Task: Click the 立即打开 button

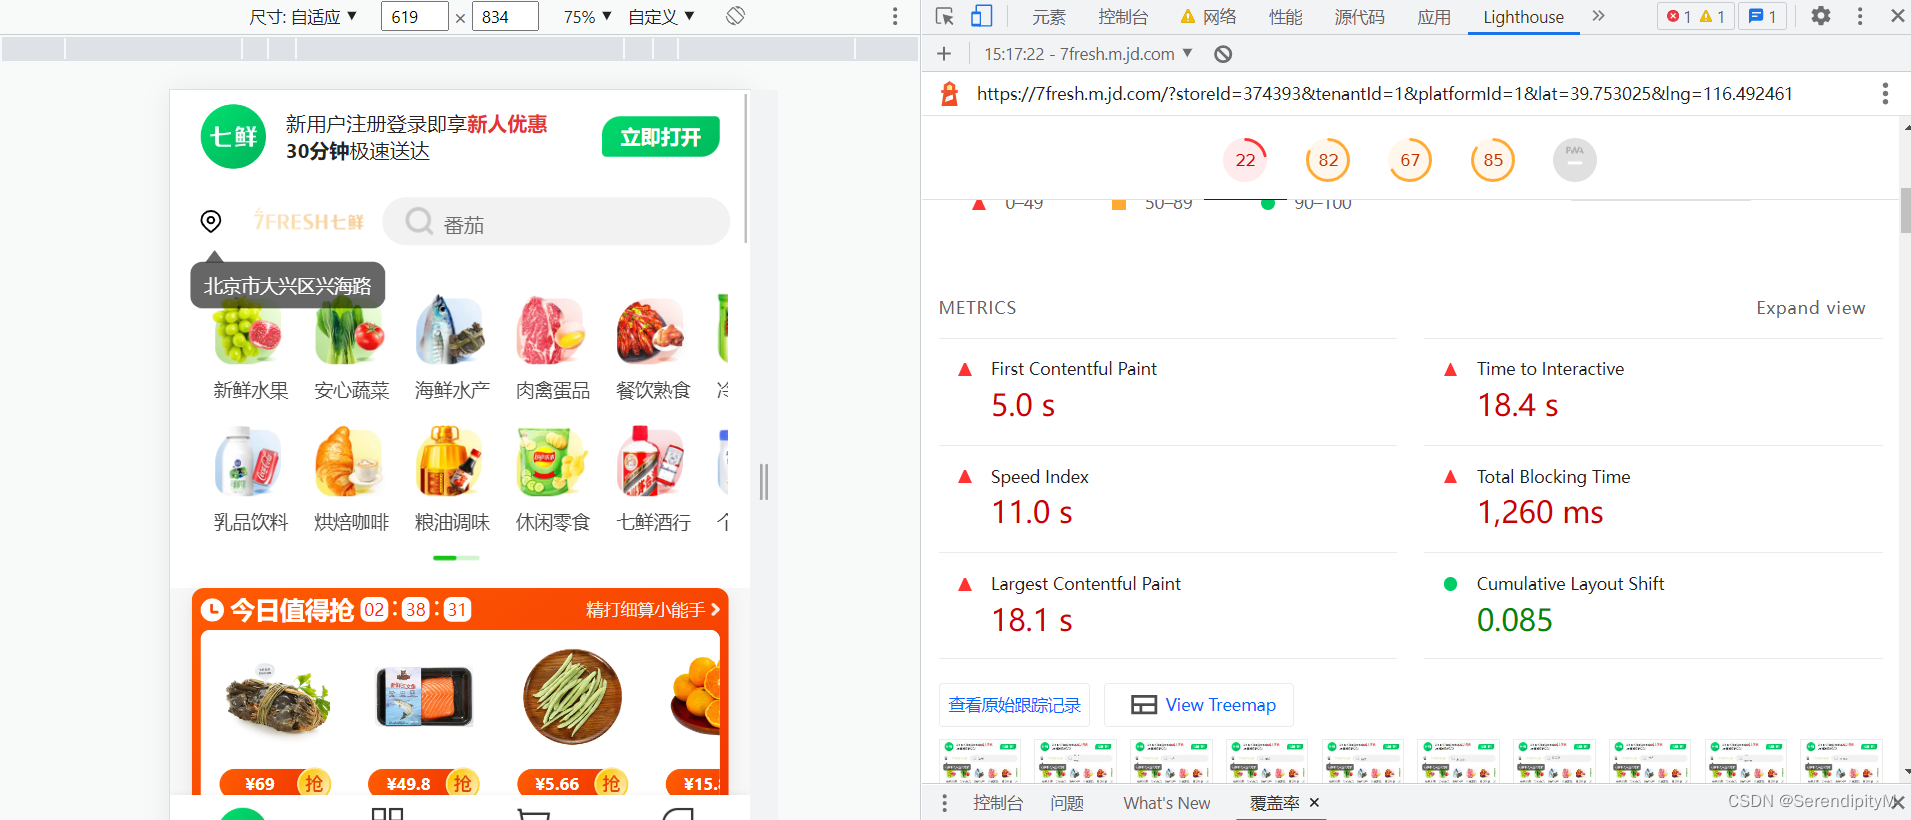Action: pos(660,137)
